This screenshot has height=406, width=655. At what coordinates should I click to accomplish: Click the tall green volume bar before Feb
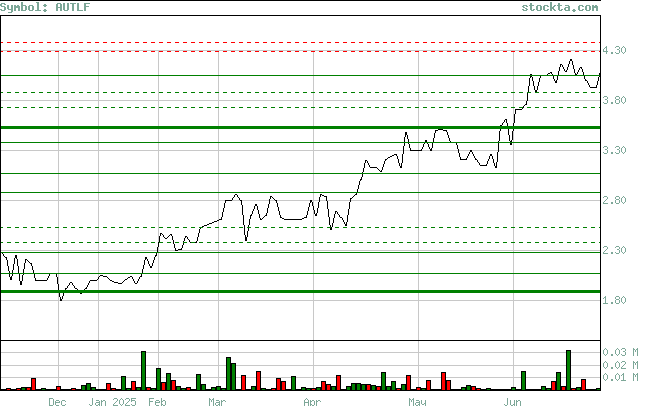tap(144, 370)
